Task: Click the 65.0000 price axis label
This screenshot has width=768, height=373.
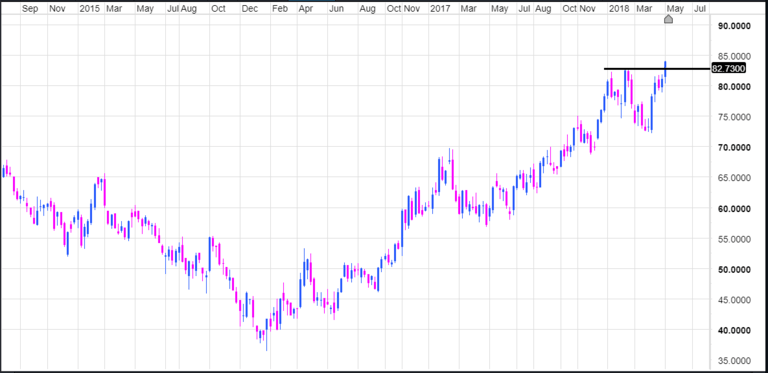Action: pos(734,178)
